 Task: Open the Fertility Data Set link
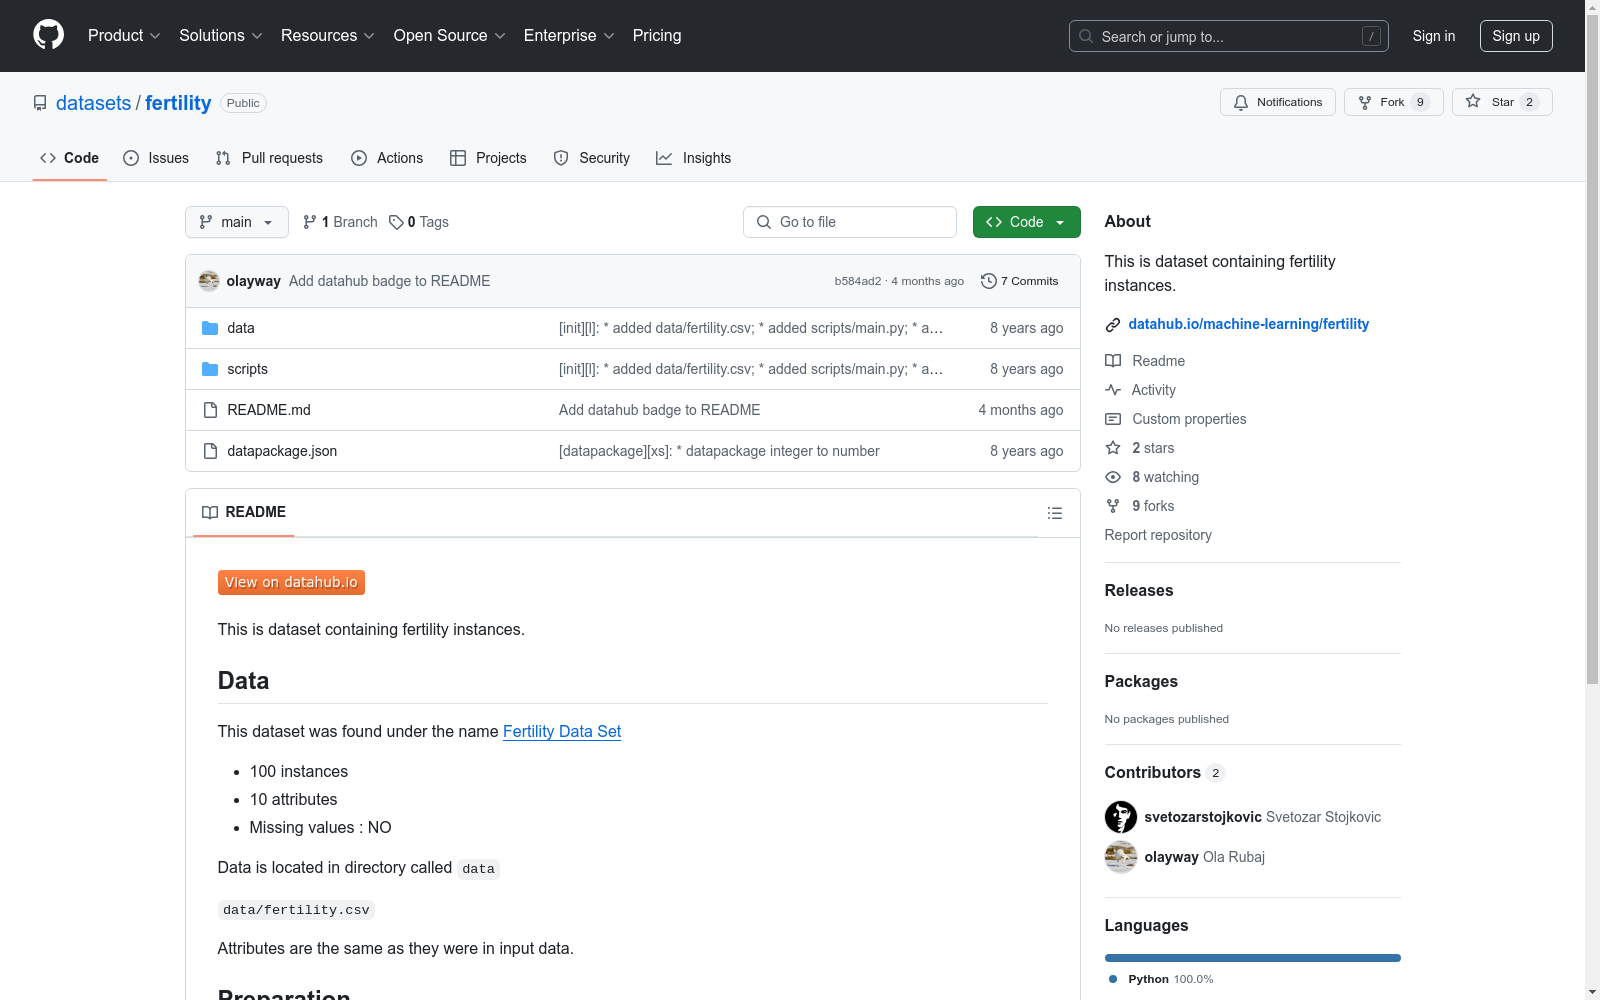point(562,731)
